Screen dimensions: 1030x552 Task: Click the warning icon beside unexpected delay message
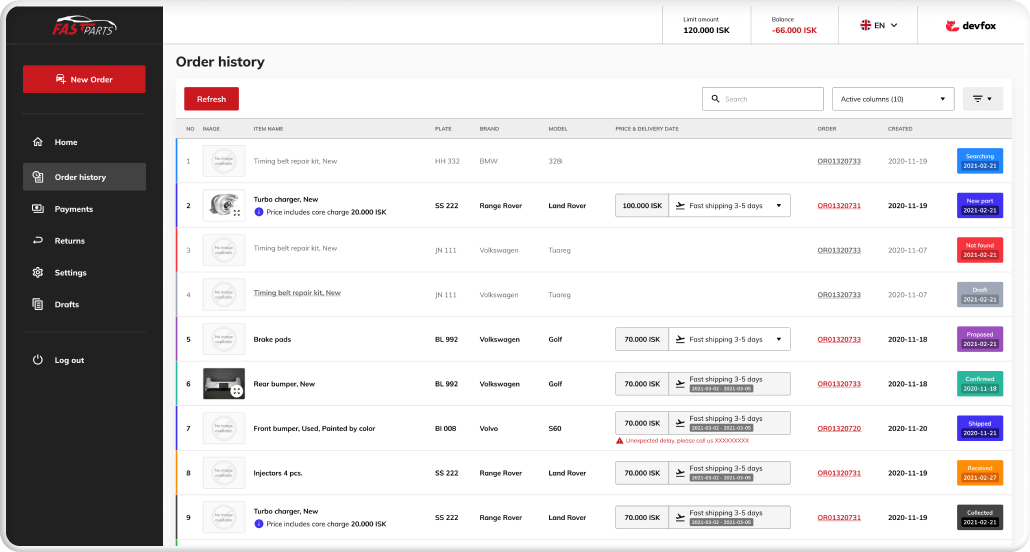coord(620,440)
